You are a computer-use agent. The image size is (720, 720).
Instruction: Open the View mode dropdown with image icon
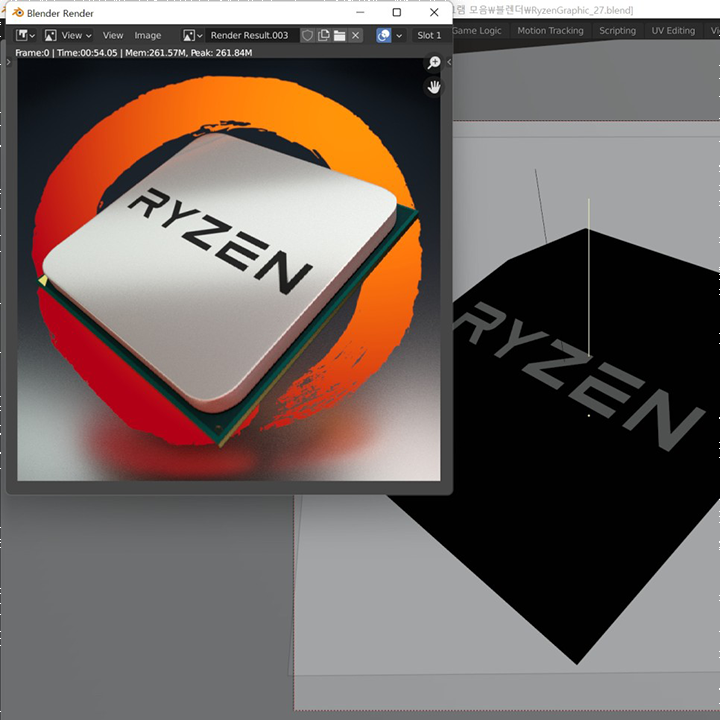click(x=68, y=35)
